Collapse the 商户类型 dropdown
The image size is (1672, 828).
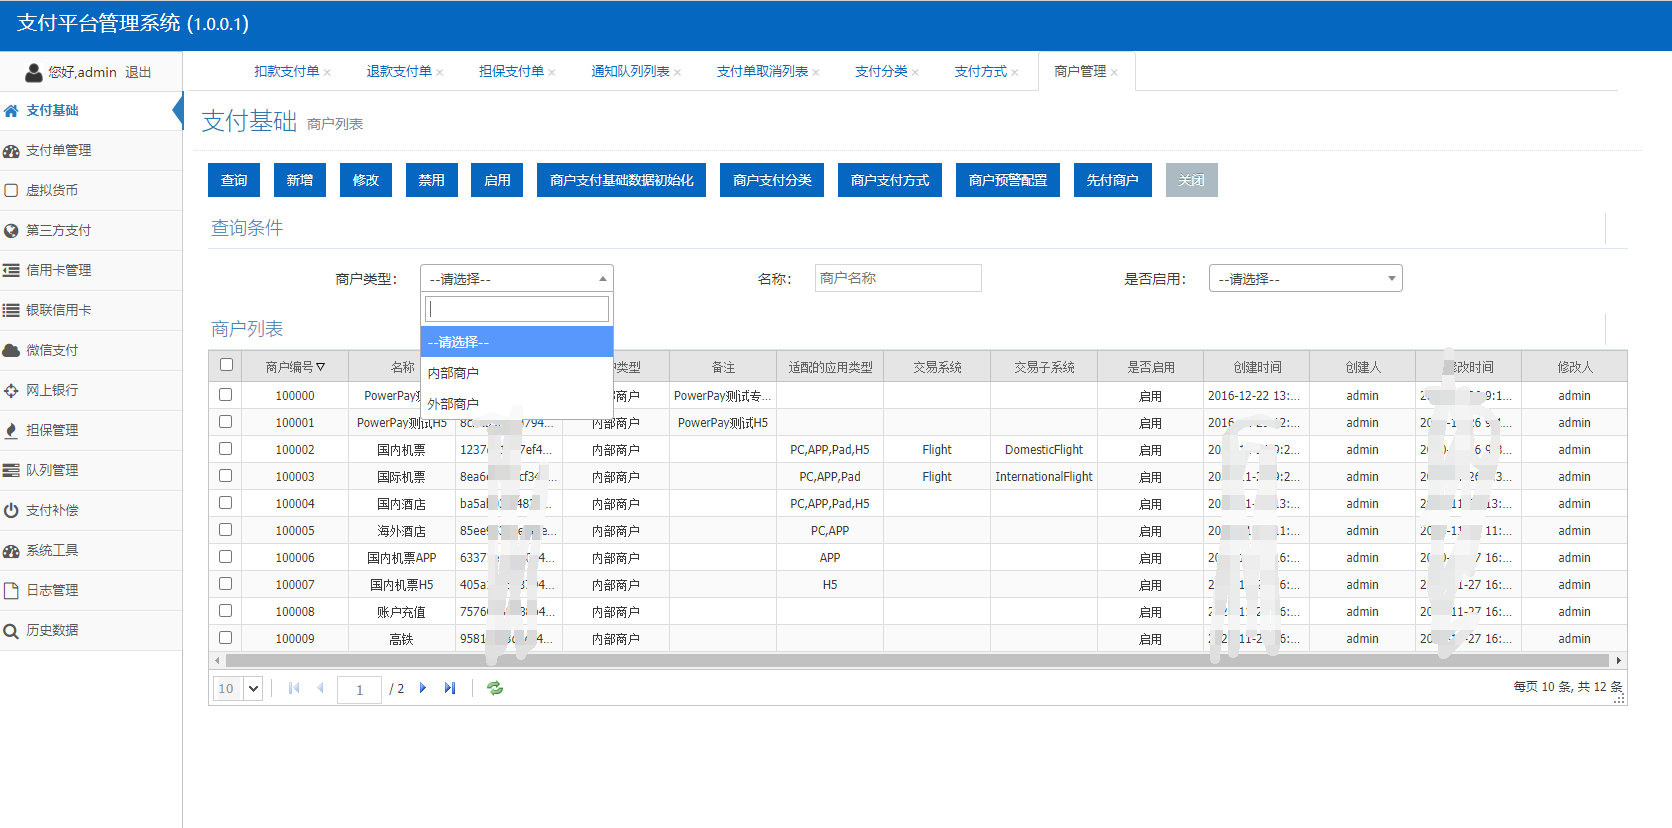(516, 279)
